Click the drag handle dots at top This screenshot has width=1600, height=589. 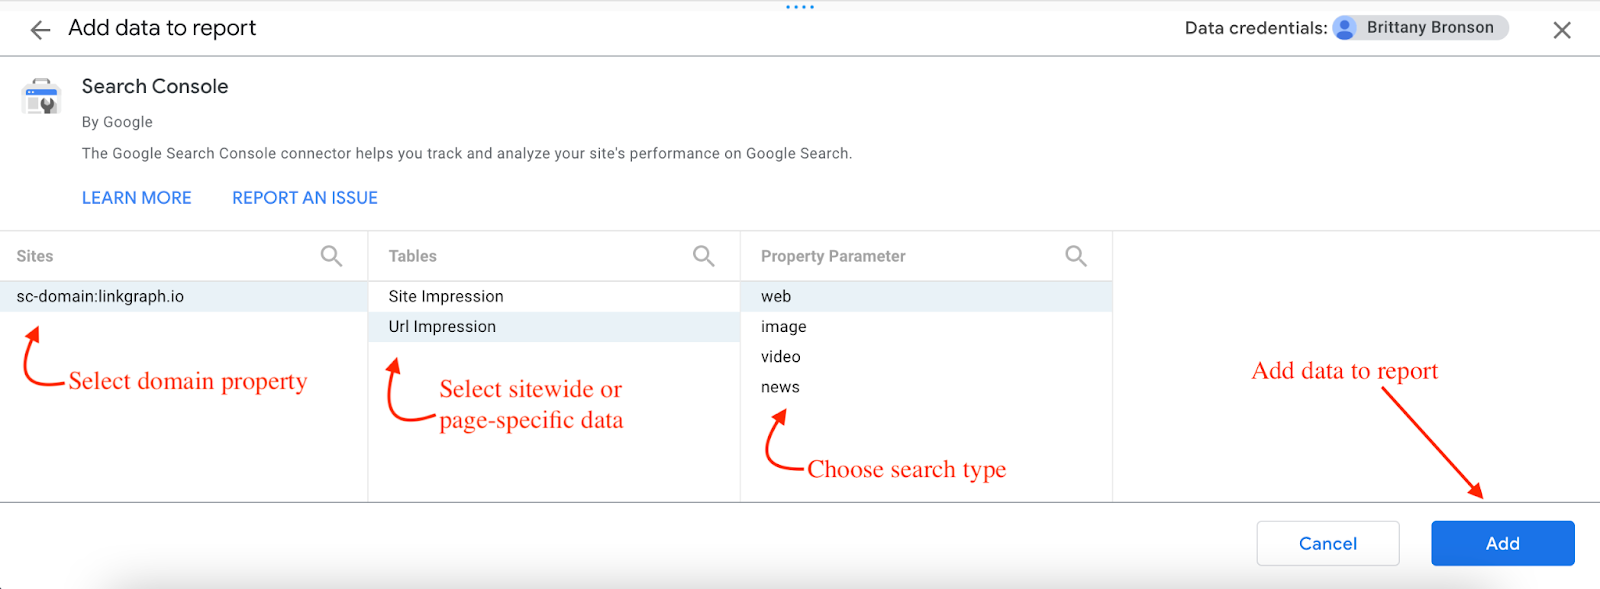click(x=800, y=7)
